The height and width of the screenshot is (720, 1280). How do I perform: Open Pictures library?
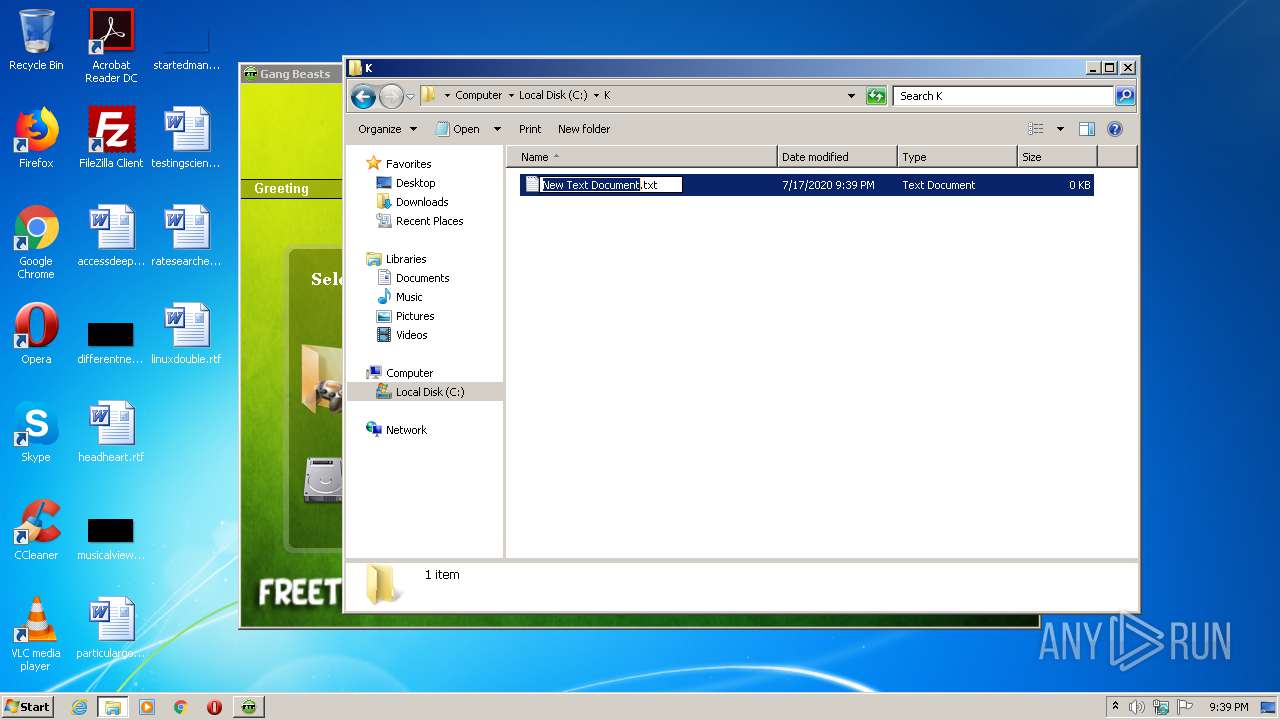click(405, 316)
